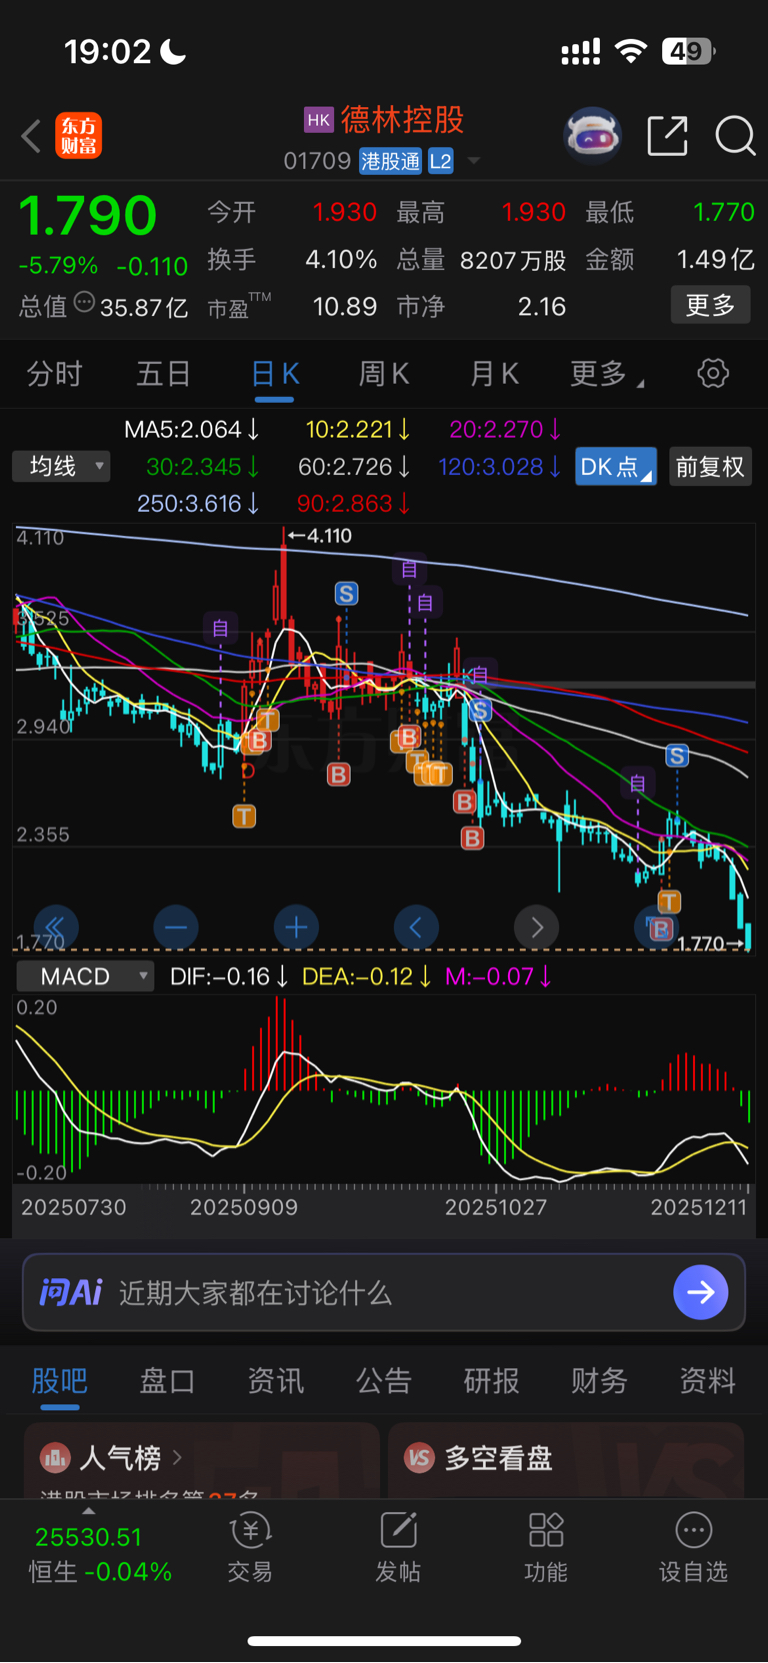Tap the L2 level badge

tap(440, 161)
